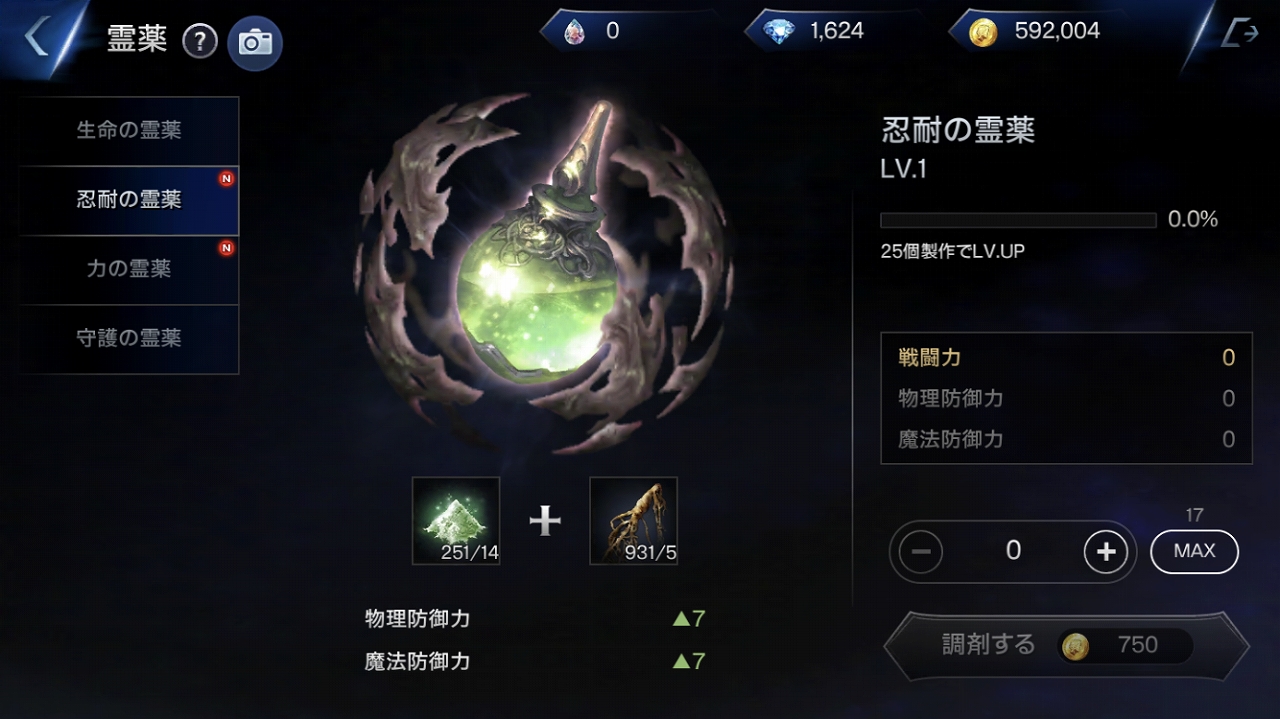Image resolution: width=1280 pixels, height=719 pixels.
Task: Open the 守護の霊薬 tab
Action: 129,339
